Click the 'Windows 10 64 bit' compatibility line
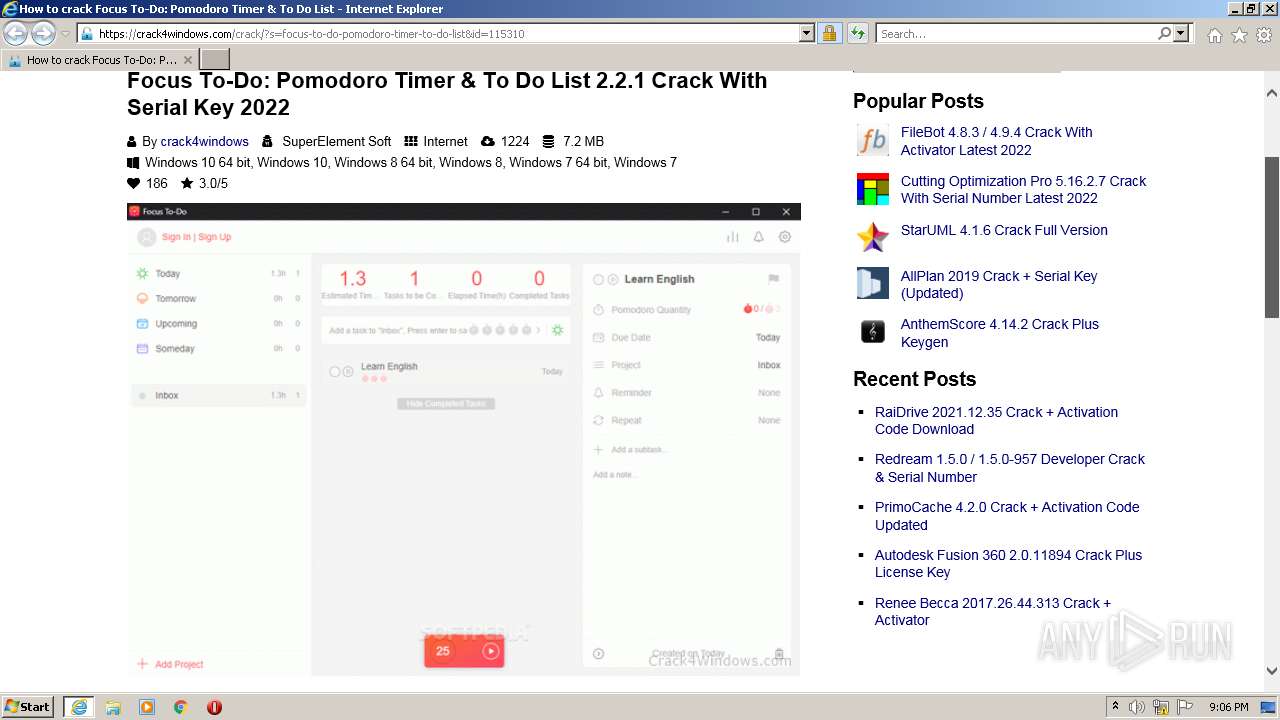 [x=411, y=162]
